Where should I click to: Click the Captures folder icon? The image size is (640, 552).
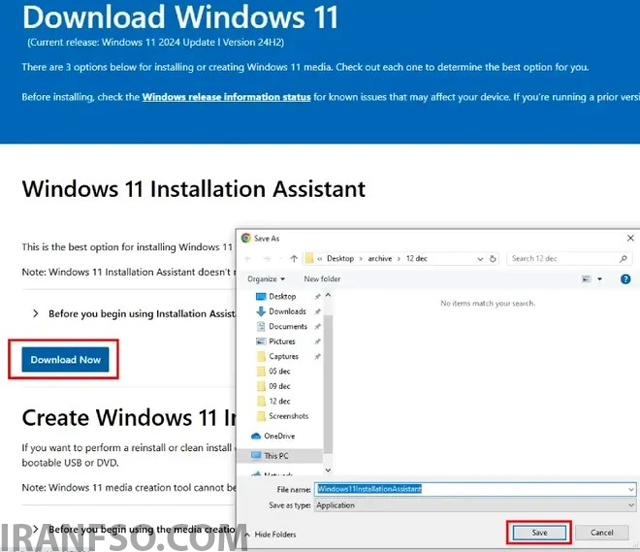click(x=261, y=356)
